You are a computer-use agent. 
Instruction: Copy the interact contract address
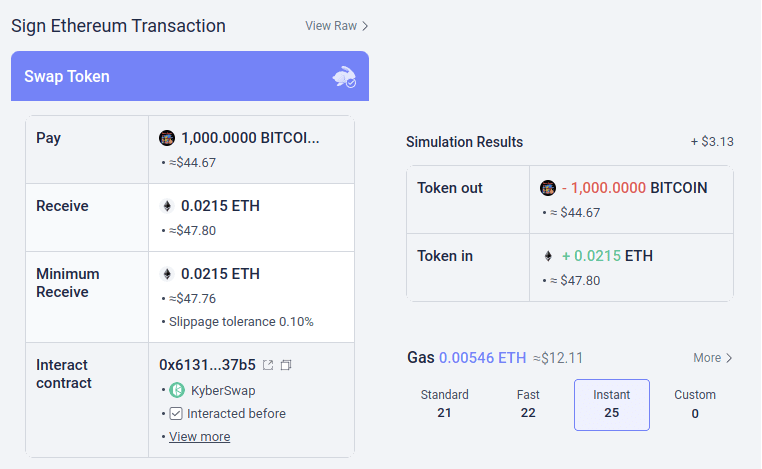(x=286, y=365)
